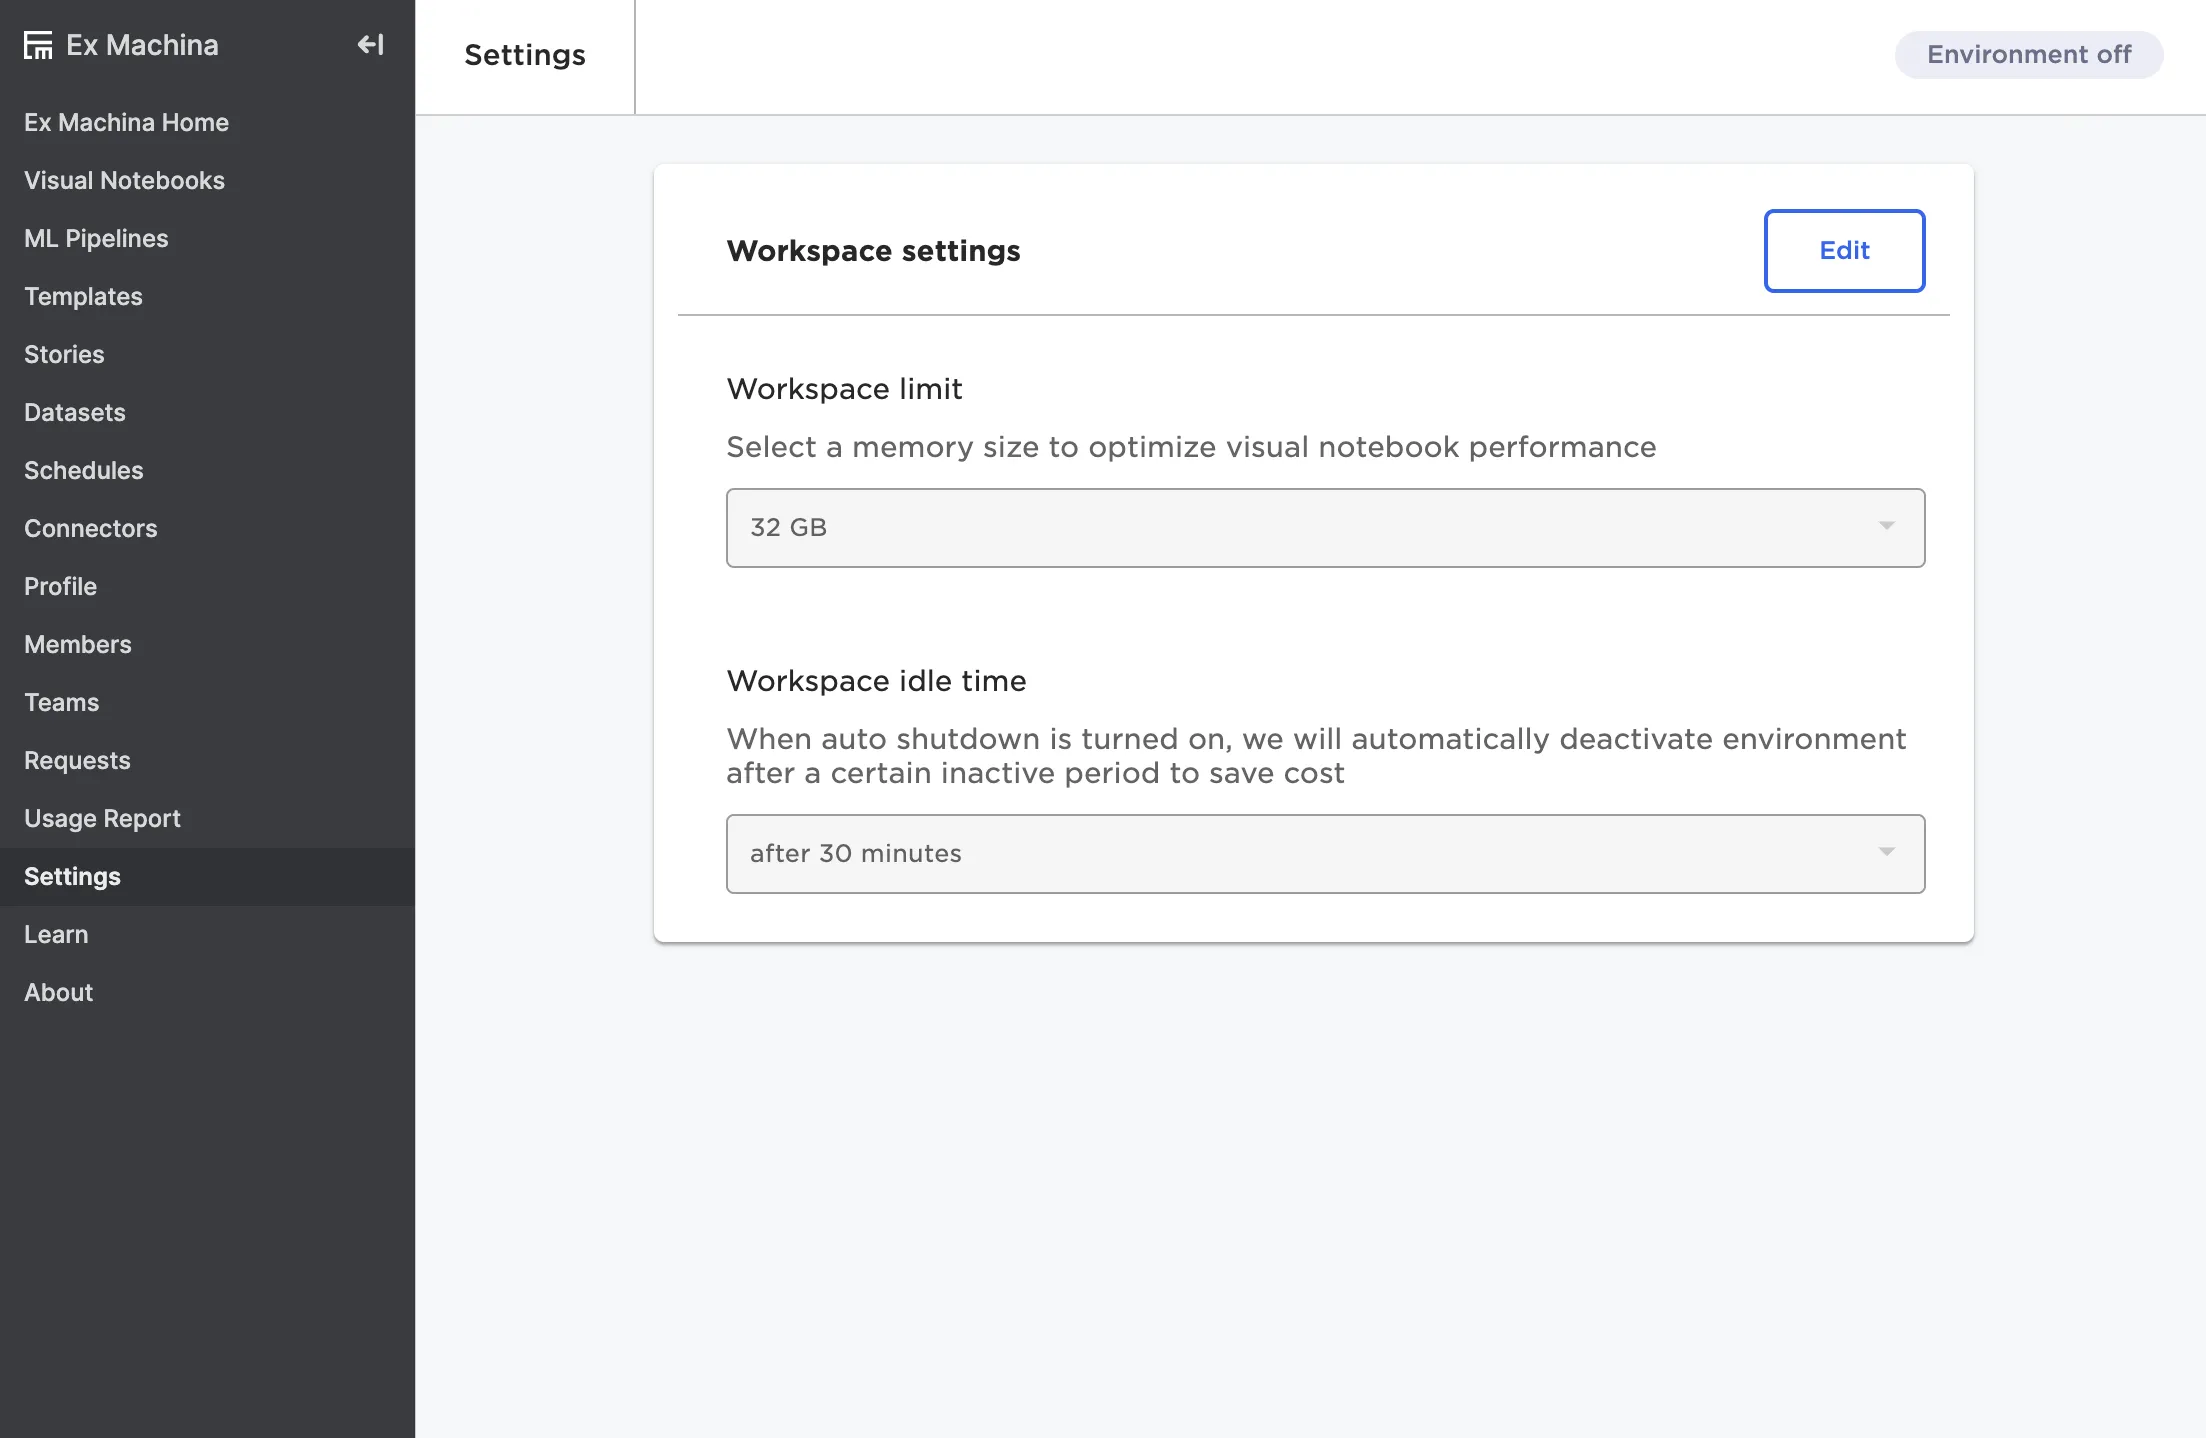Screen dimensions: 2206x1438
Task: Open the Schedules section
Action: (84, 470)
